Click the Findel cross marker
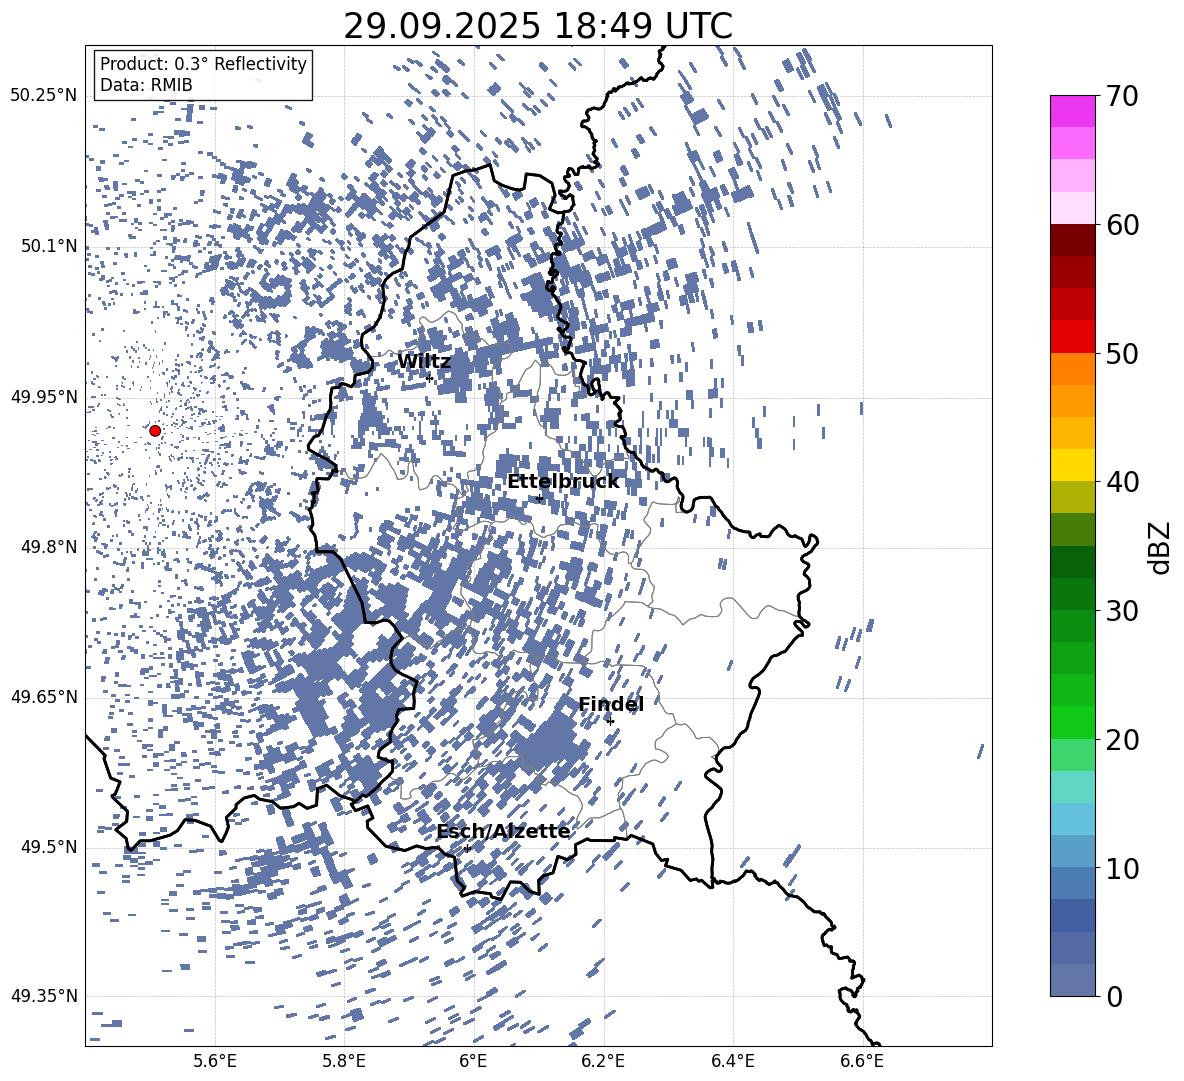 [610, 722]
